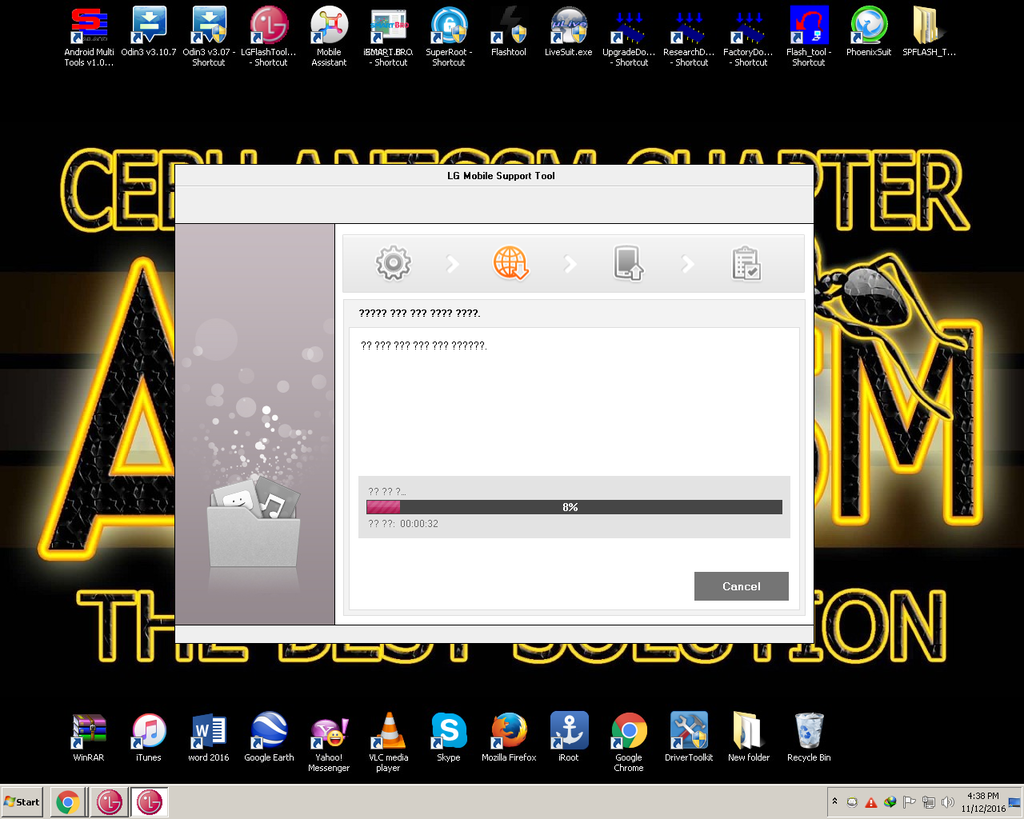
Task: Click the volume speaker tray icon
Action: click(x=947, y=802)
